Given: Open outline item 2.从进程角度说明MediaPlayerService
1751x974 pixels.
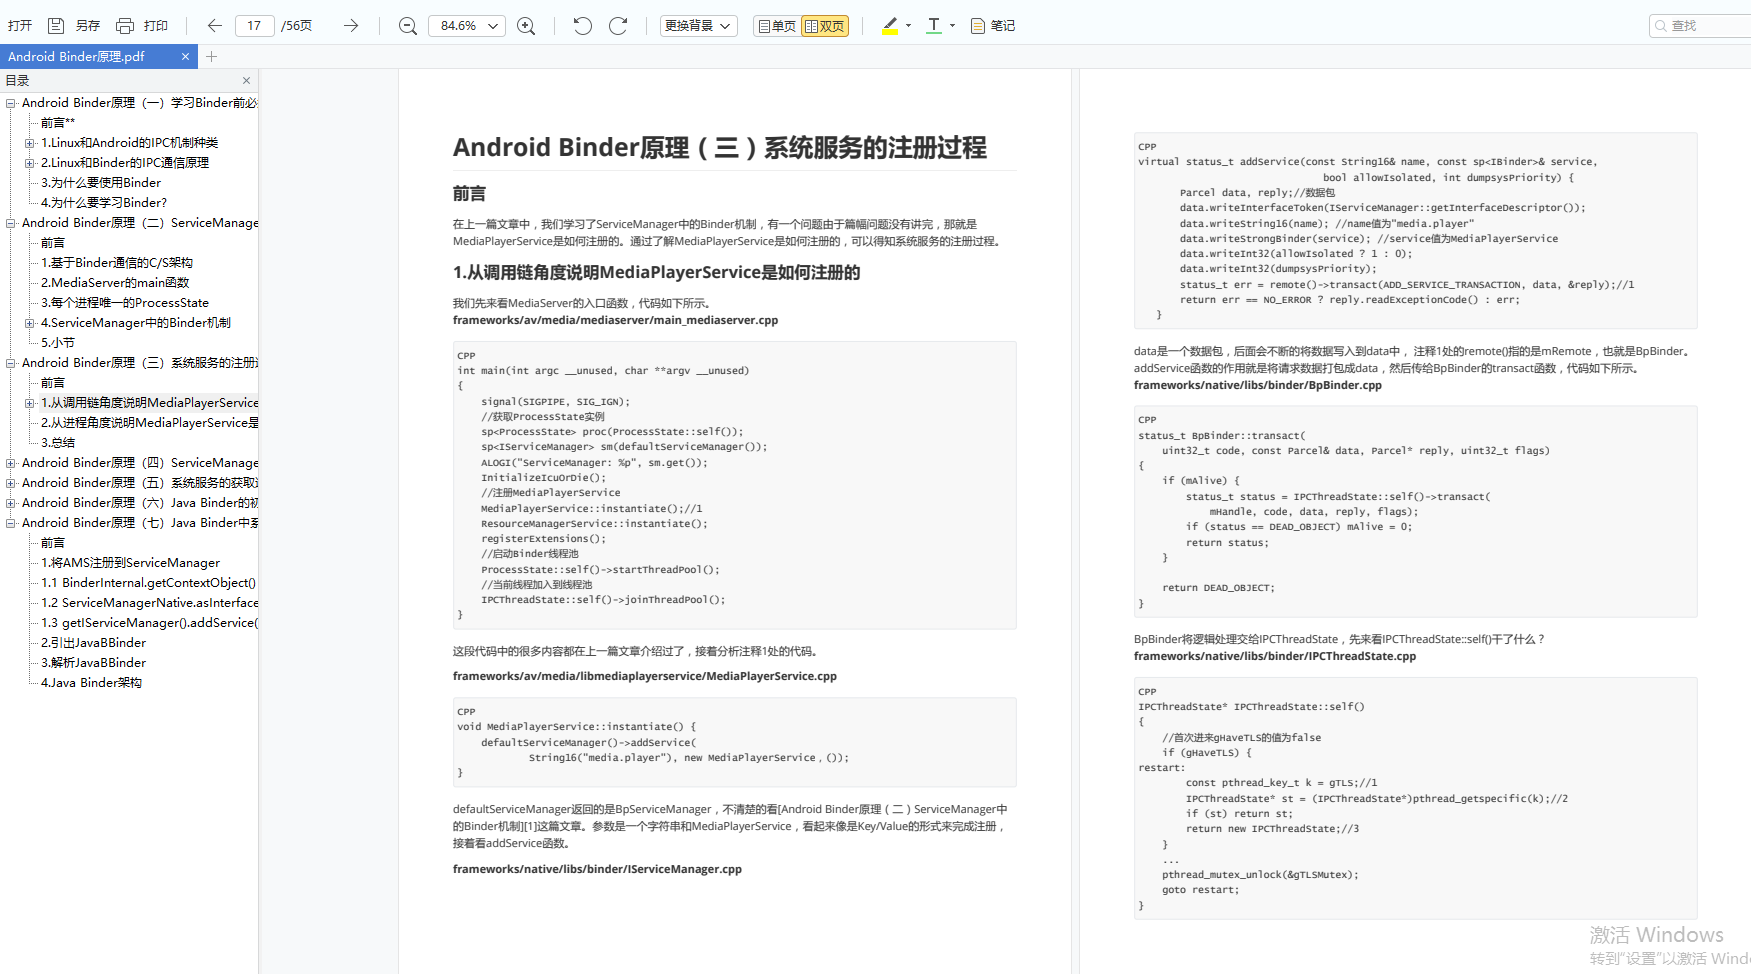Looking at the screenshot, I should (x=149, y=423).
